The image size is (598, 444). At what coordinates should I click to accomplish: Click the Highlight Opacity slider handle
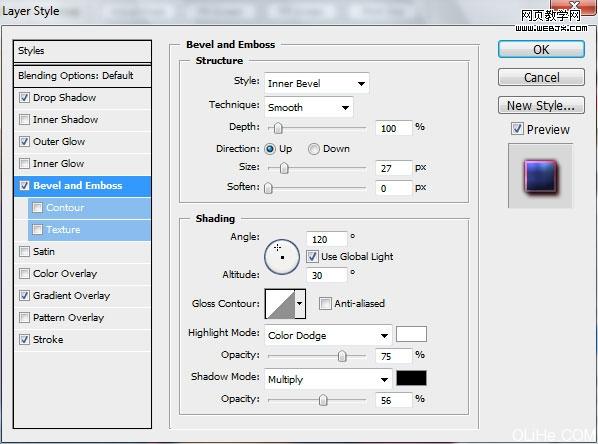tap(342, 356)
